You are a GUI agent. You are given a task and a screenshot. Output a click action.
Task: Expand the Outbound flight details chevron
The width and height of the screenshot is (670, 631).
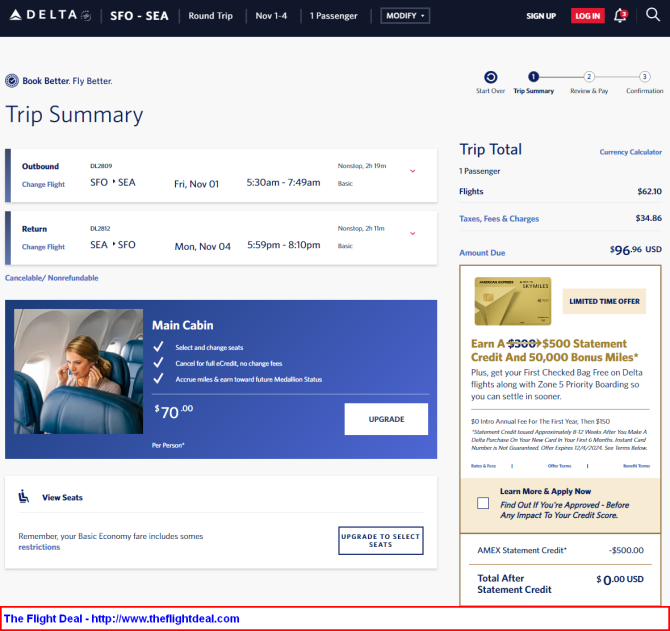pos(413,171)
